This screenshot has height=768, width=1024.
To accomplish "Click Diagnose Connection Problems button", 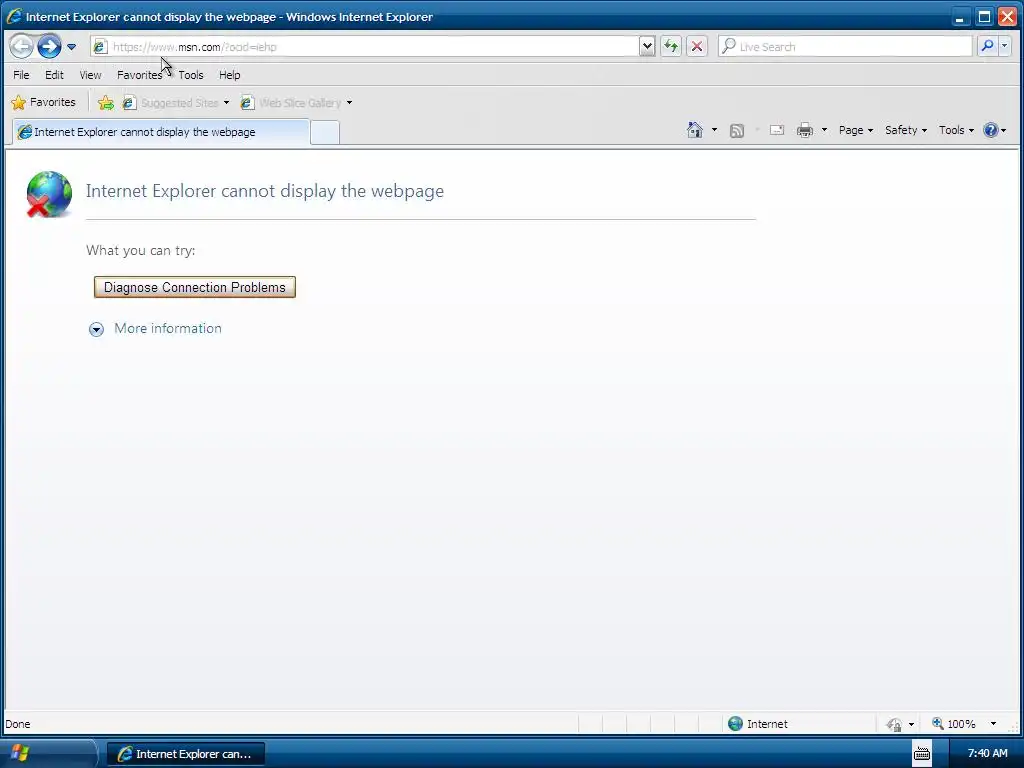I will (195, 287).
